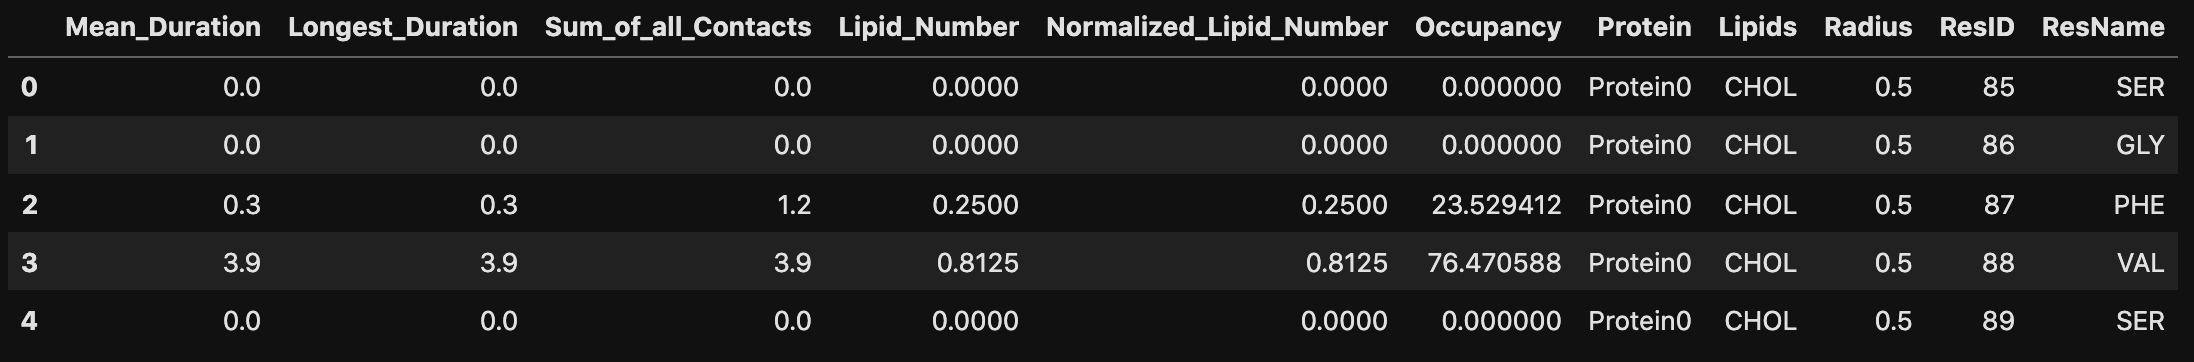Click the Protein column header

(x=1644, y=27)
